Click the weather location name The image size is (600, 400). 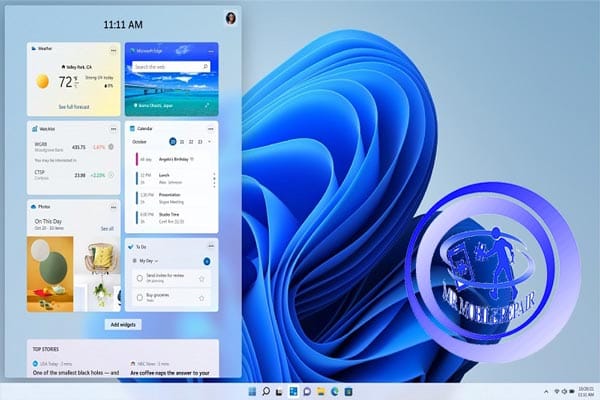pos(79,67)
